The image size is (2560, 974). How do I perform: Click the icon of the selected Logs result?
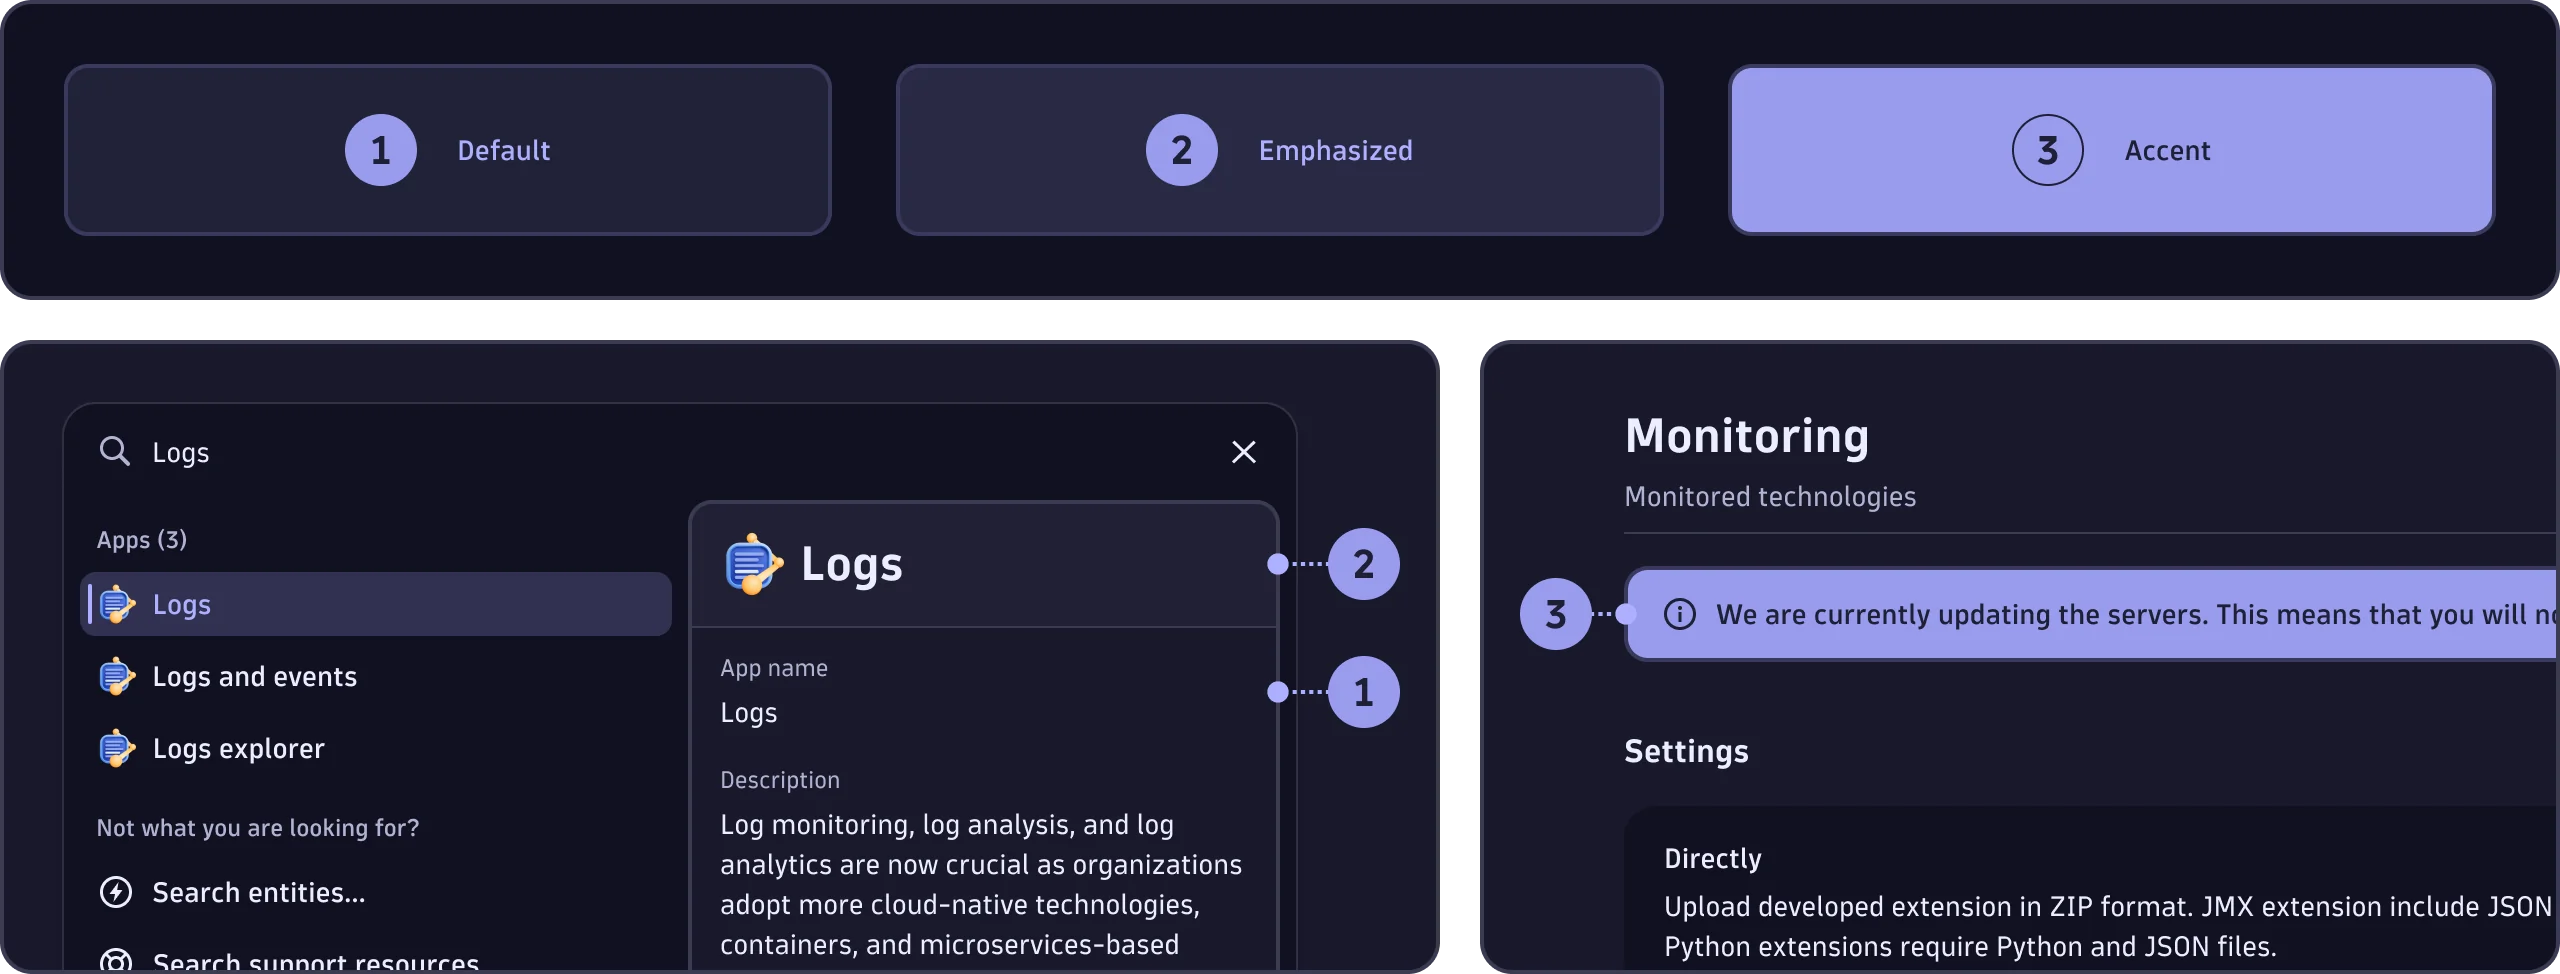[x=117, y=604]
